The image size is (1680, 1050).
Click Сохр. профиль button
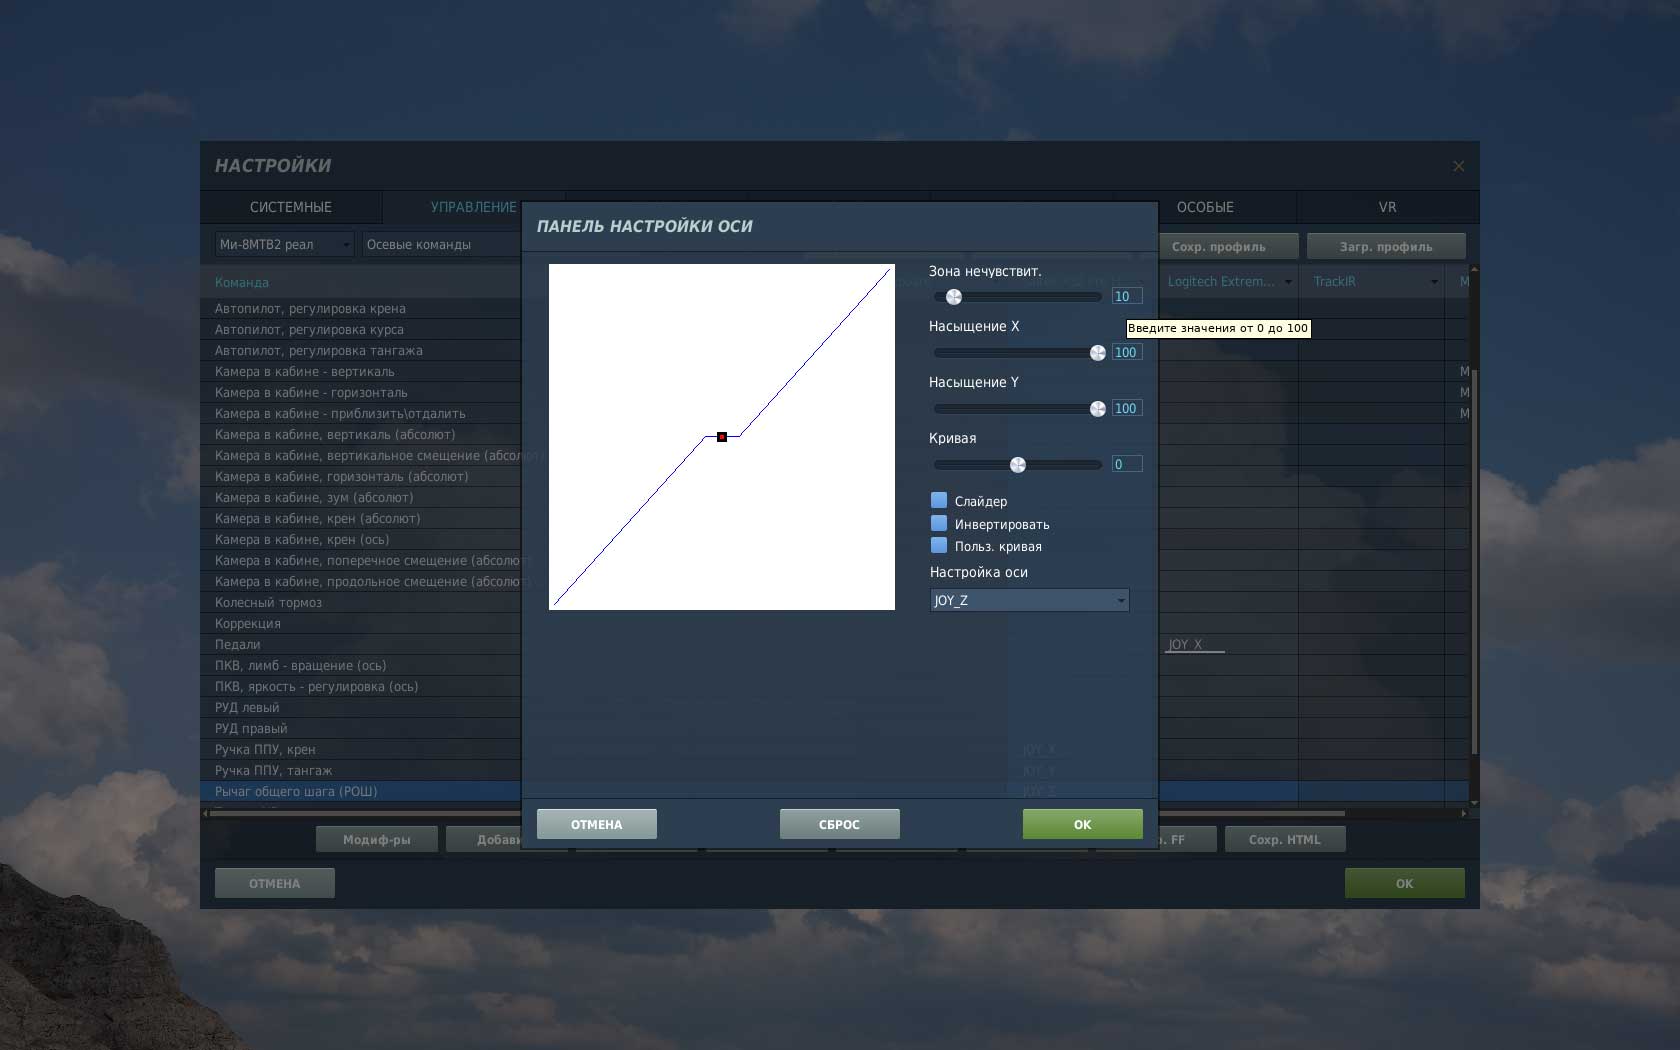pos(1229,246)
